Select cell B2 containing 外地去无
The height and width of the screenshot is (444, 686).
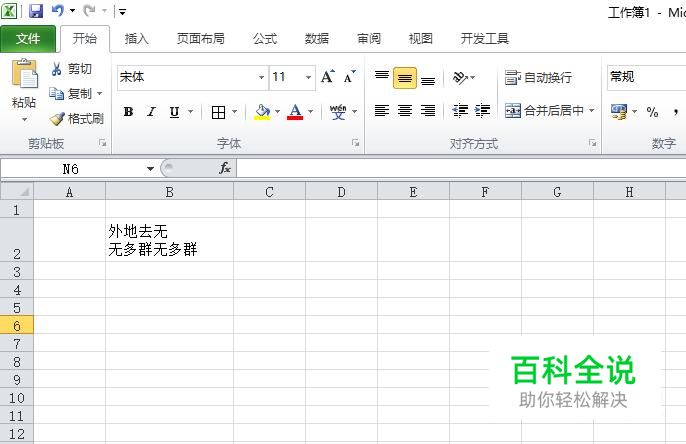point(169,239)
